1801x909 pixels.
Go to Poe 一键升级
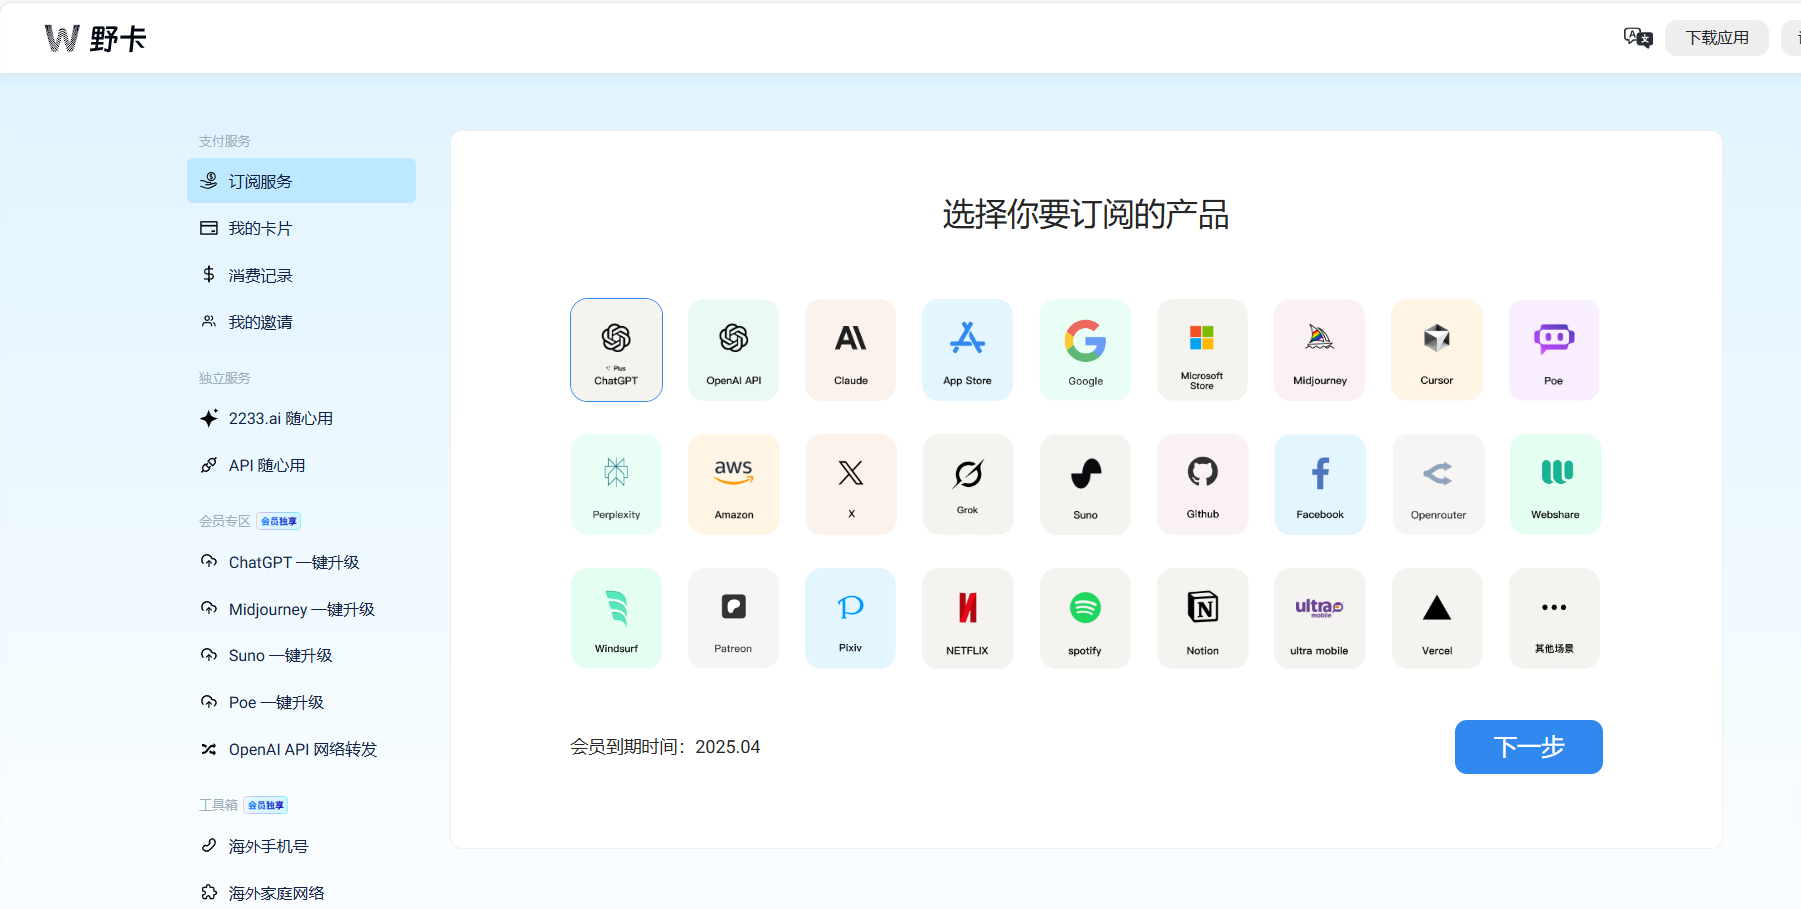tap(301, 702)
